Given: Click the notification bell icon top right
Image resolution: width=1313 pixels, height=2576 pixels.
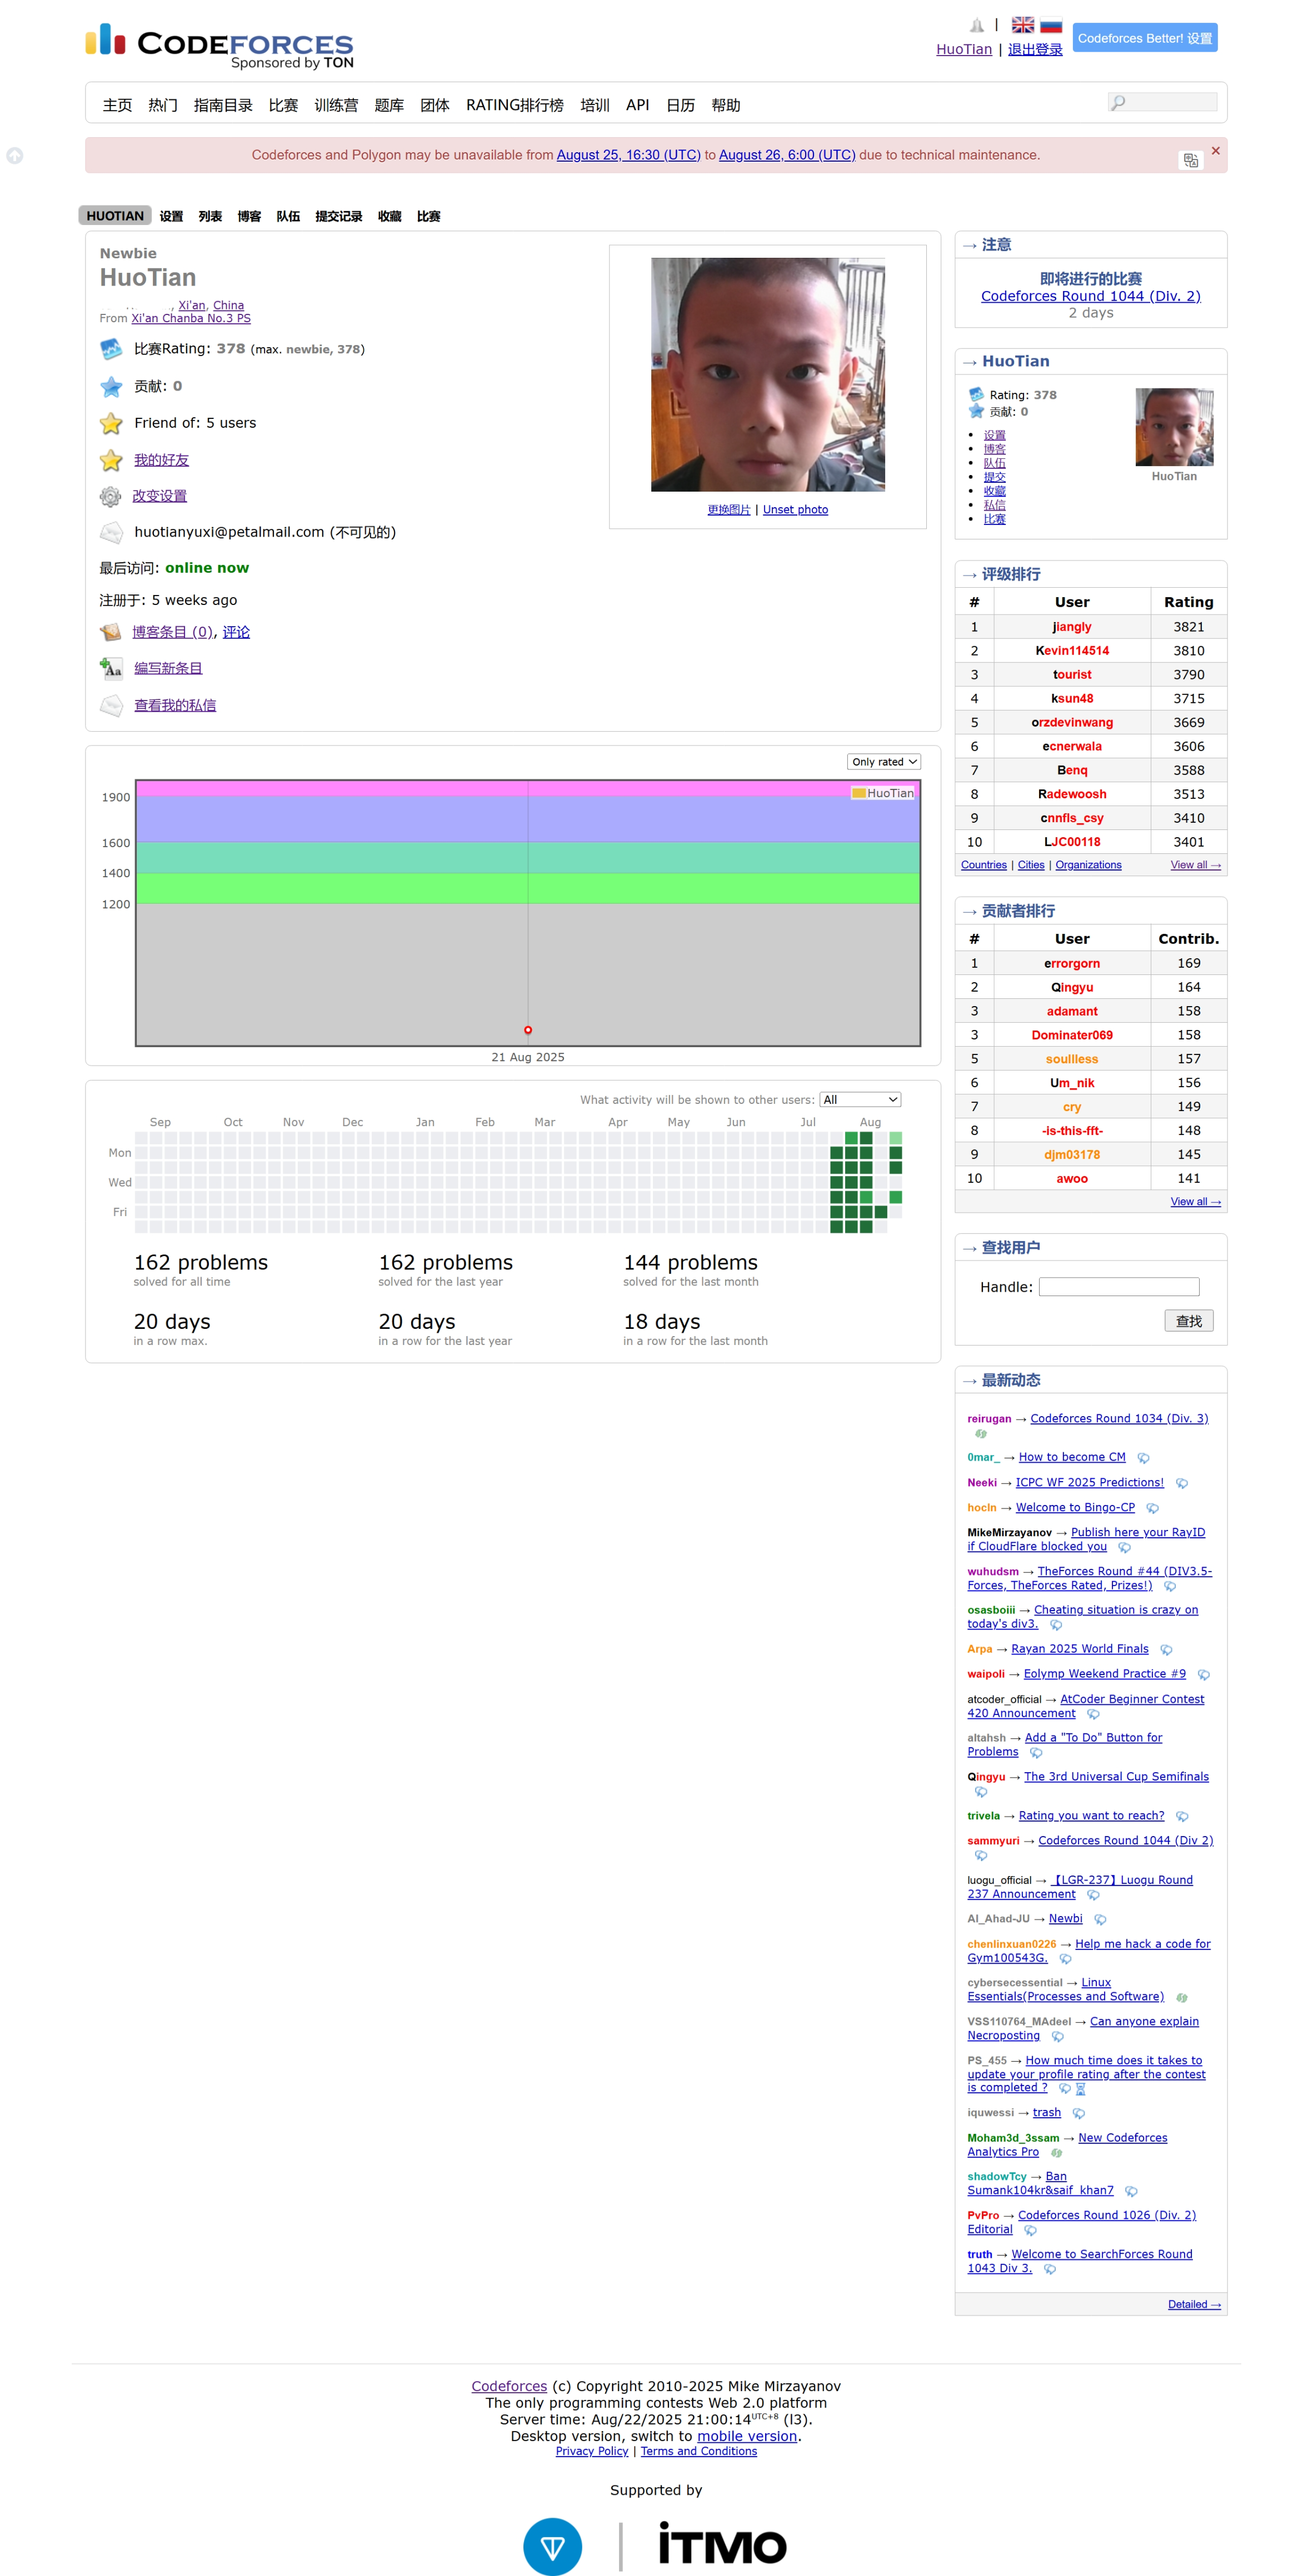Looking at the screenshot, I should tap(977, 23).
